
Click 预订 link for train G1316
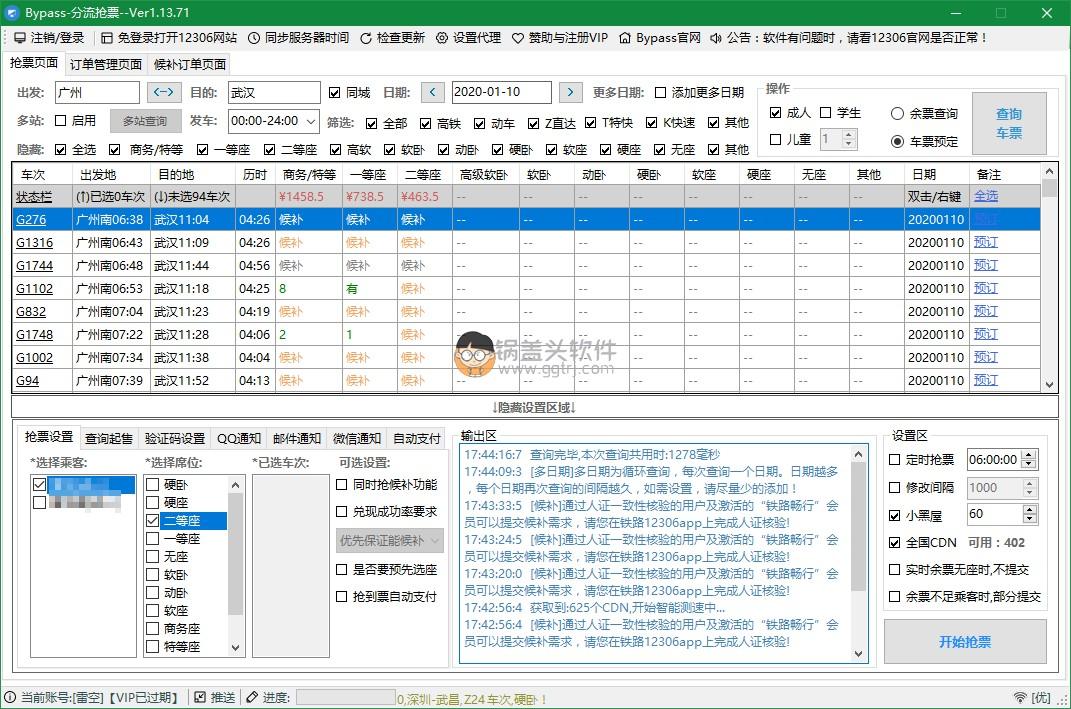tap(986, 242)
